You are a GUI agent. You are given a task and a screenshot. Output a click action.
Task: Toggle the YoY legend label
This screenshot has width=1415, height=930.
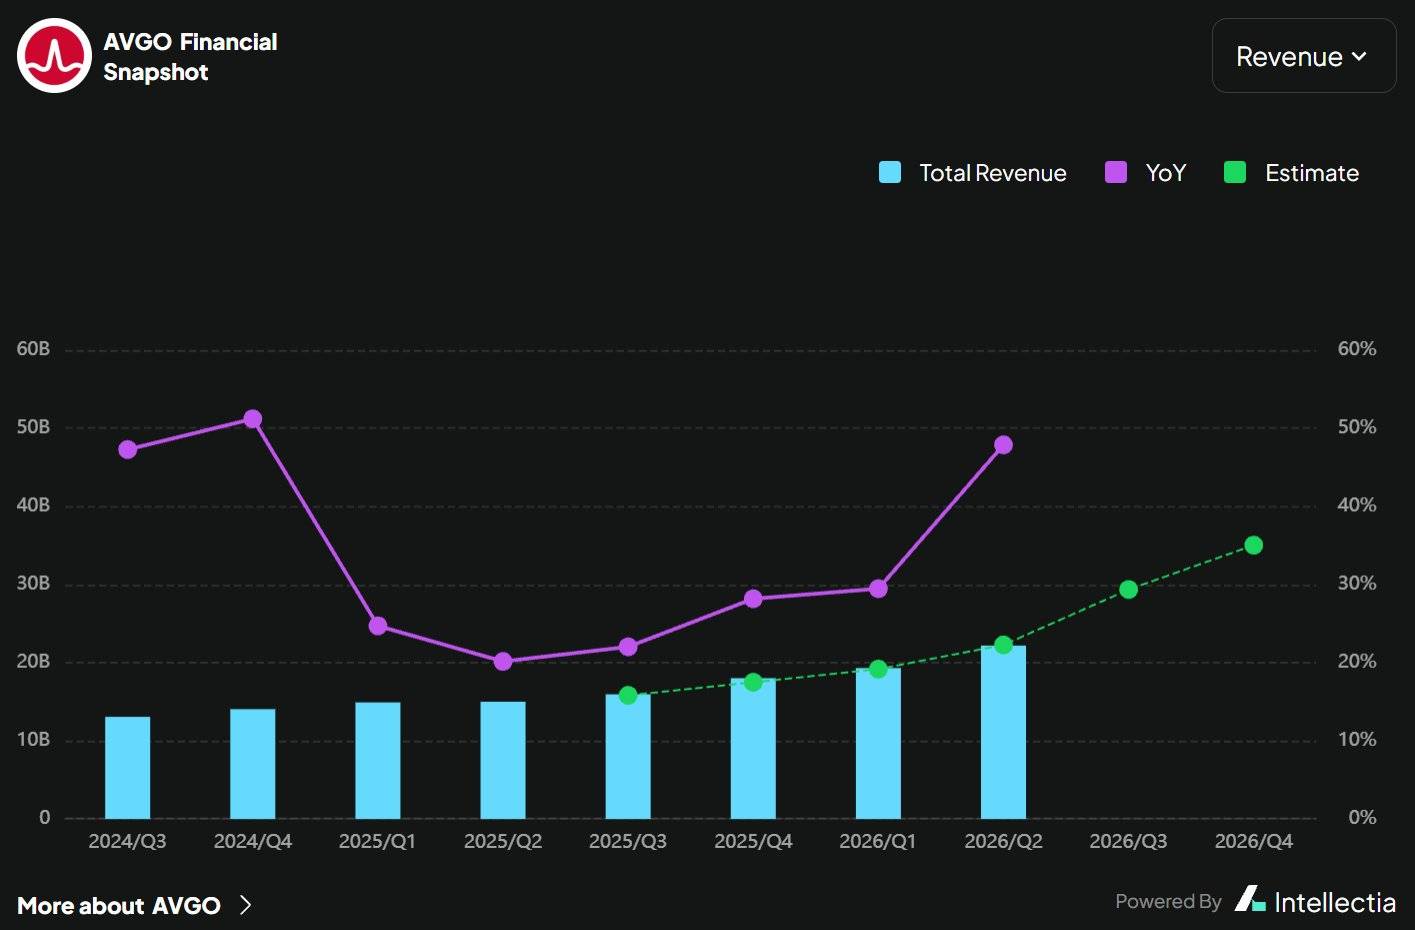(1166, 173)
